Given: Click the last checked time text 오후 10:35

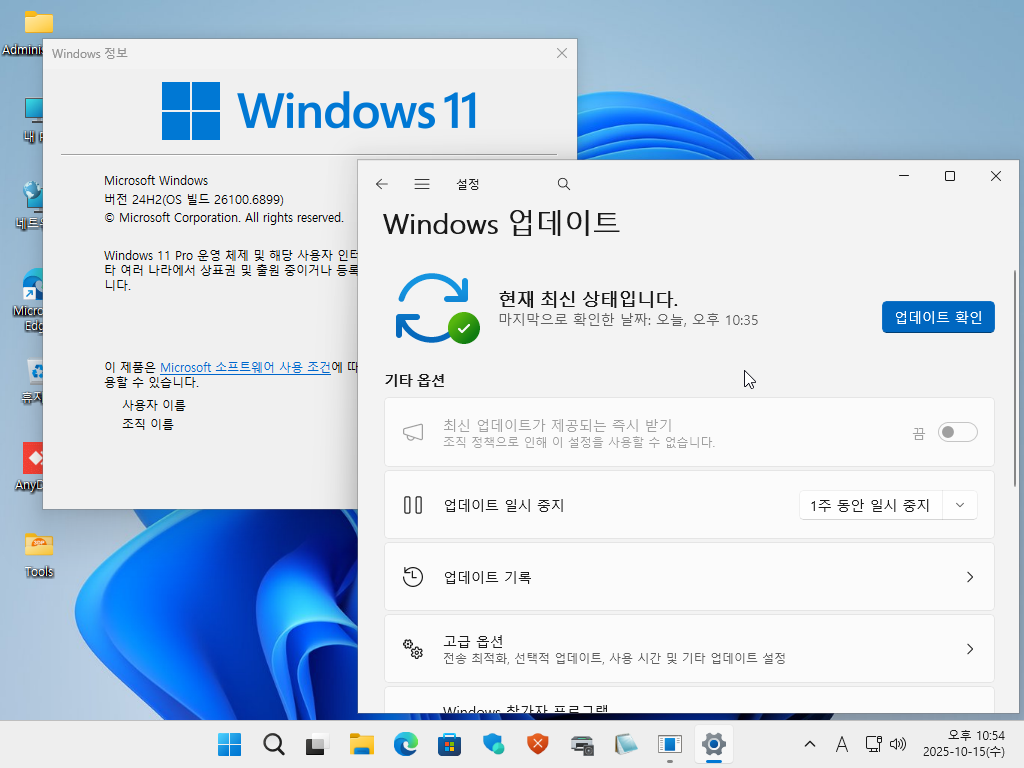Looking at the screenshot, I should pyautogui.click(x=725, y=320).
